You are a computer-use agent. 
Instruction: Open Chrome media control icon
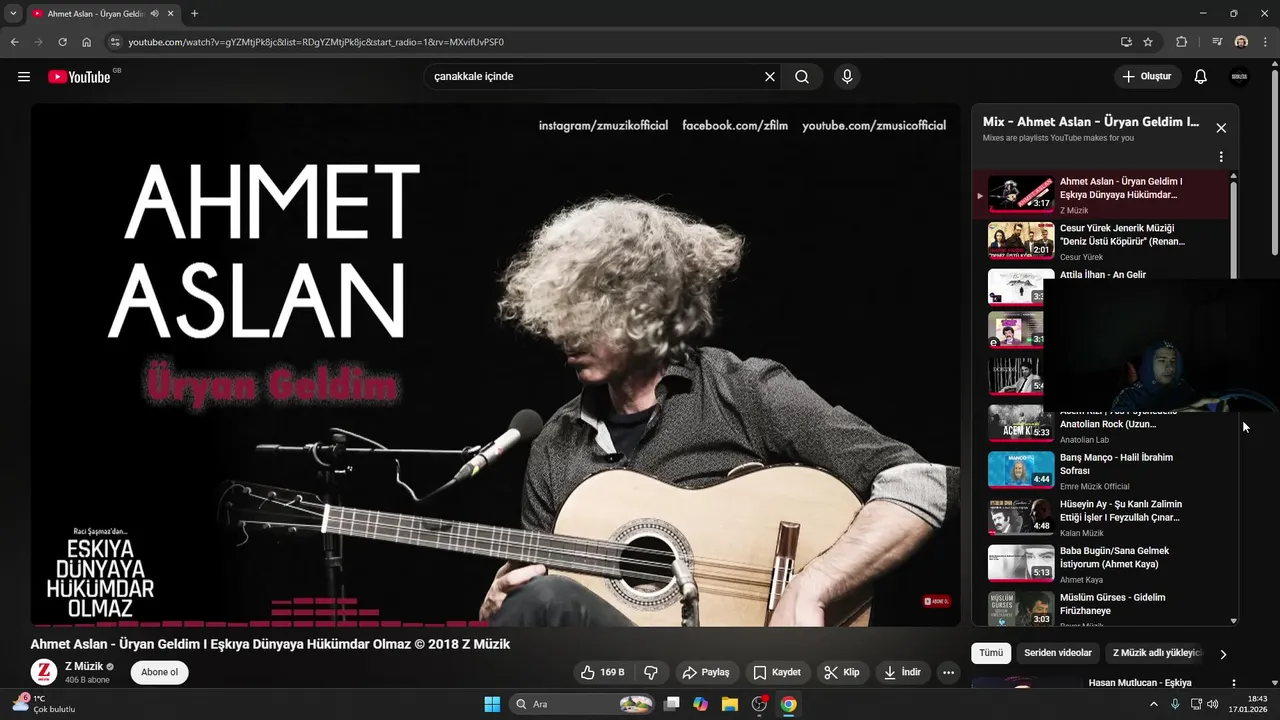coord(1217,42)
